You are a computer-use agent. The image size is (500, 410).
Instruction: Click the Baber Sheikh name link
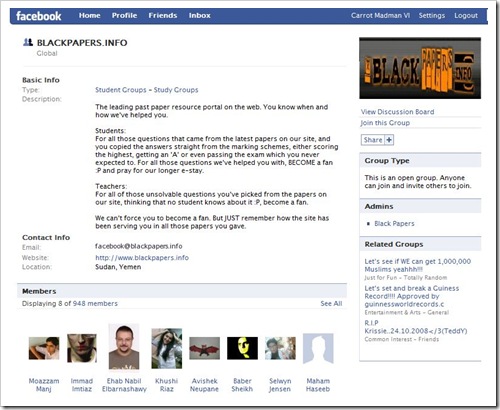tap(242, 385)
